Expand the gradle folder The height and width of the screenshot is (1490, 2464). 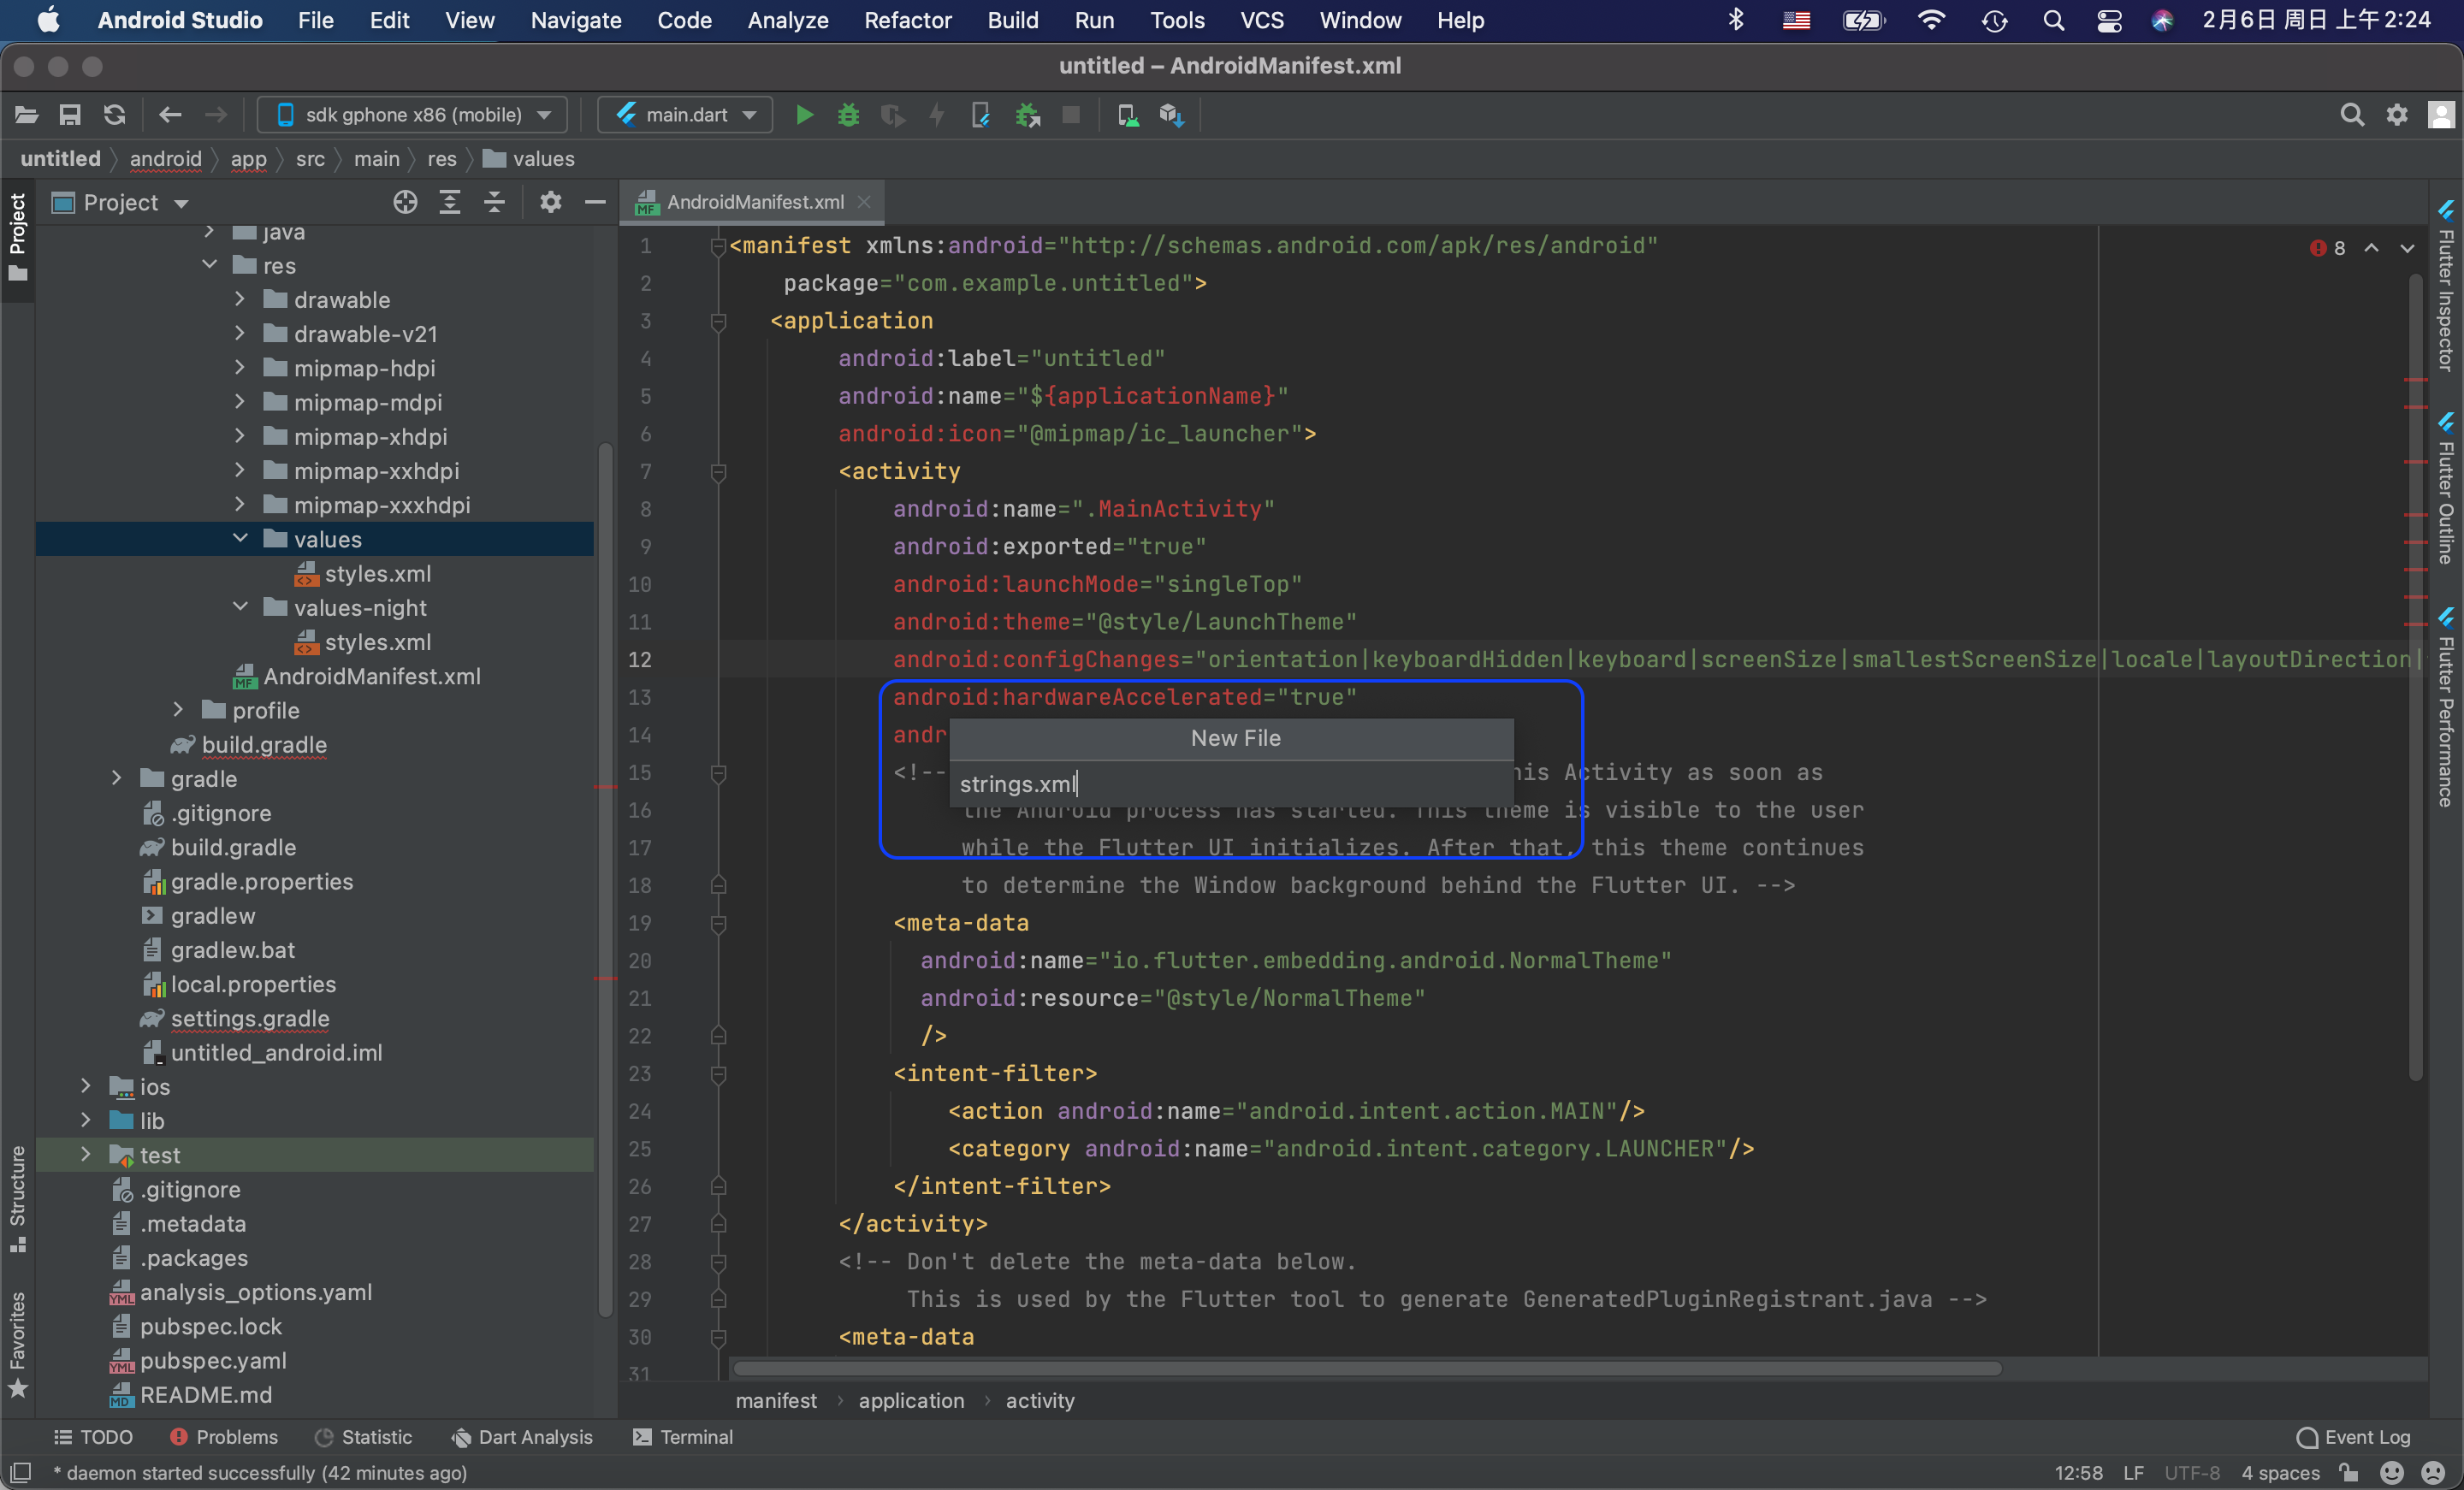(x=117, y=778)
